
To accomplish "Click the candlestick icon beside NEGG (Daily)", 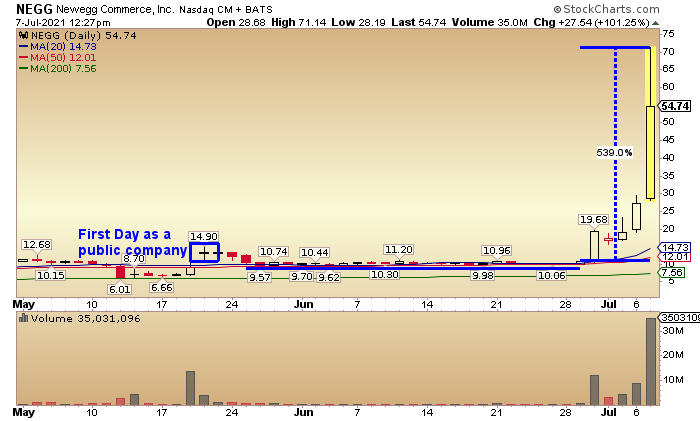I will [23, 35].
